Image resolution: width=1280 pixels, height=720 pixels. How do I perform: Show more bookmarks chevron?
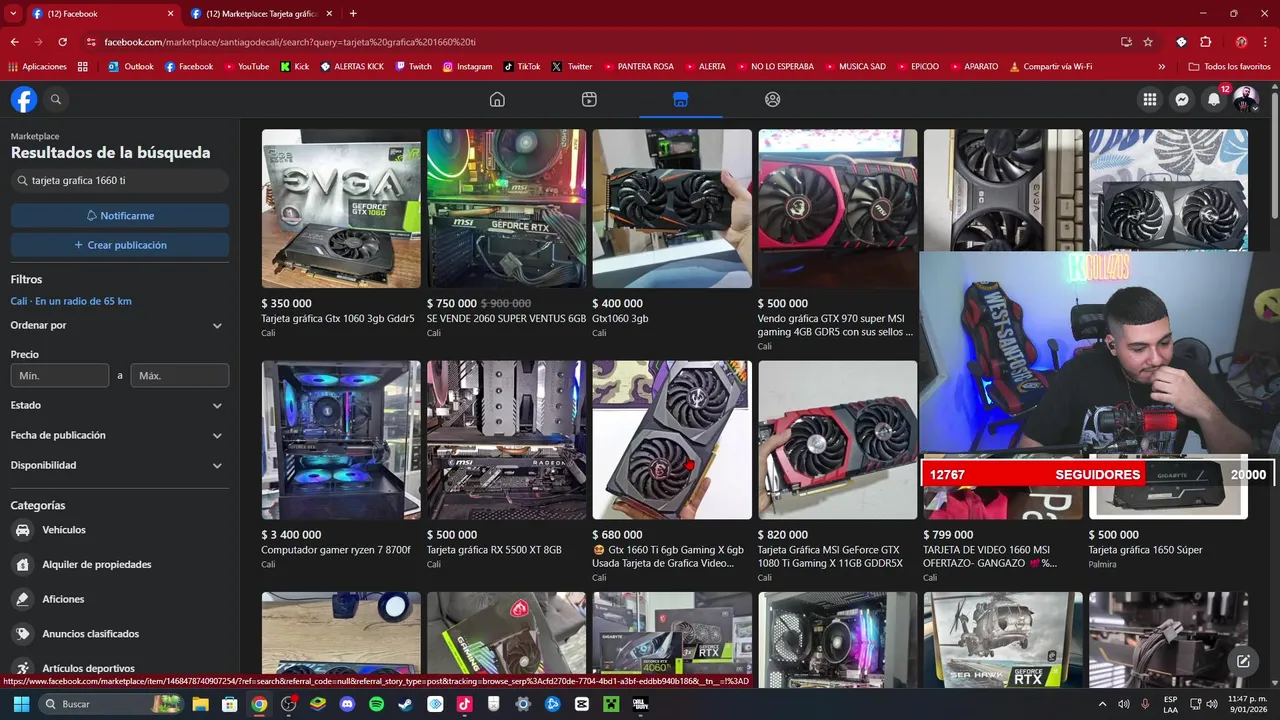tap(1162, 66)
